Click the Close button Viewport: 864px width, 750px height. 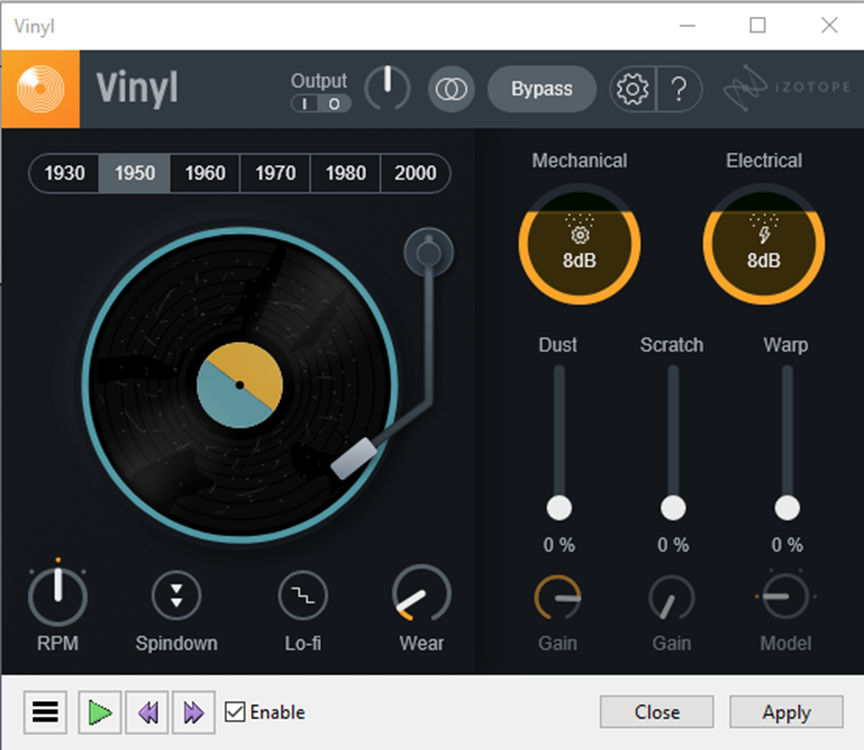tap(657, 712)
